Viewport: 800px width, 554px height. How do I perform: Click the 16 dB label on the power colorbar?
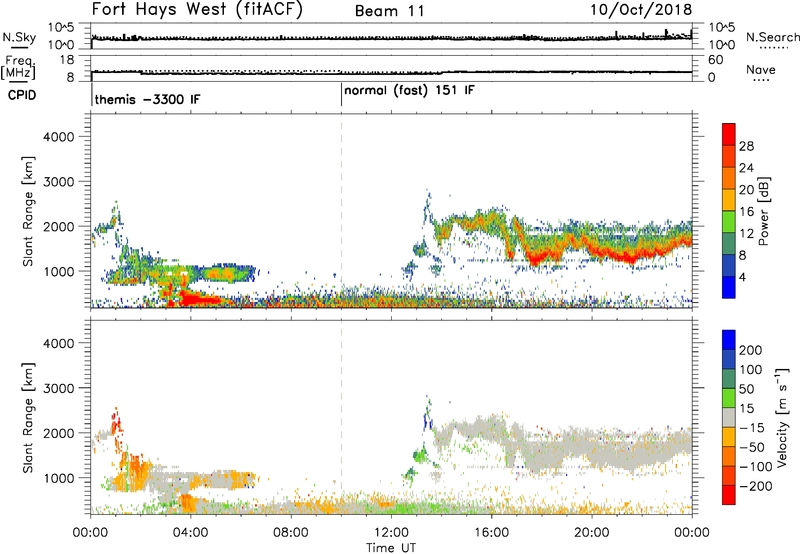pos(746,212)
